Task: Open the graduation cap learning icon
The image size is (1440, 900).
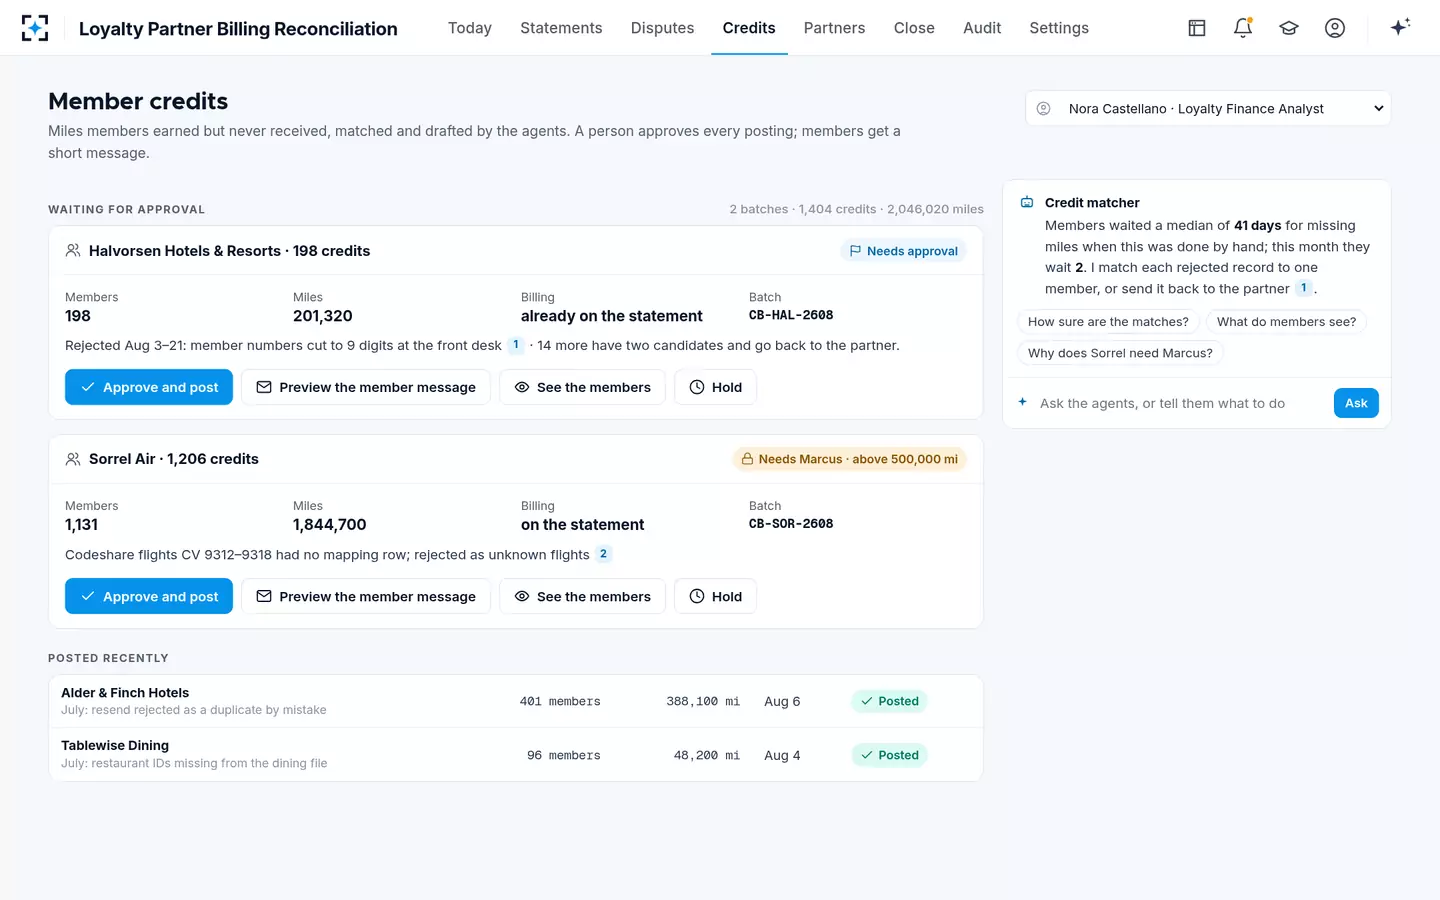Action: 1289,28
